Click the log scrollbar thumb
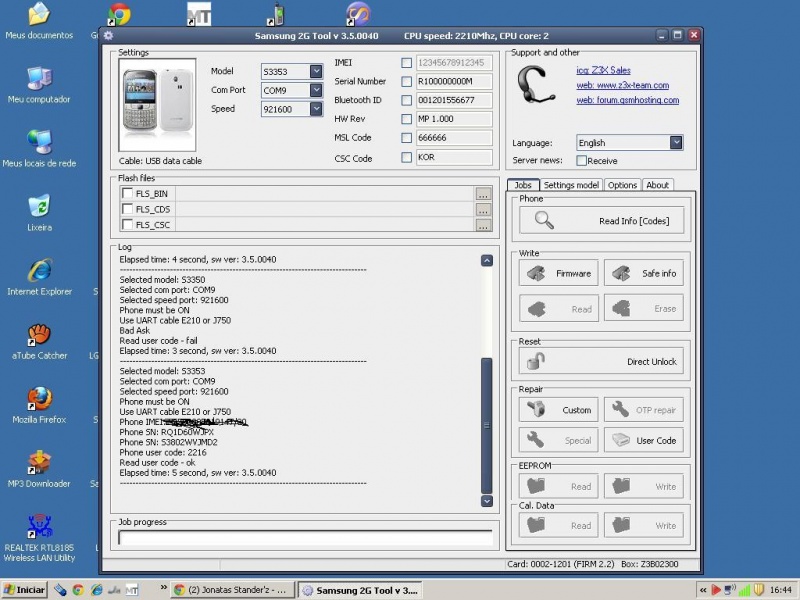This screenshot has width=800, height=600. pyautogui.click(x=487, y=426)
